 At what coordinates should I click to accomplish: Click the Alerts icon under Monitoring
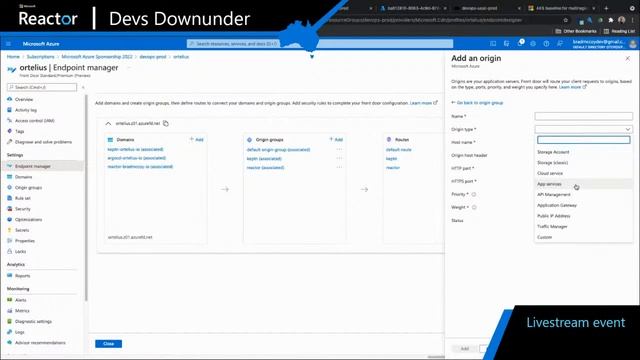pos(9,300)
